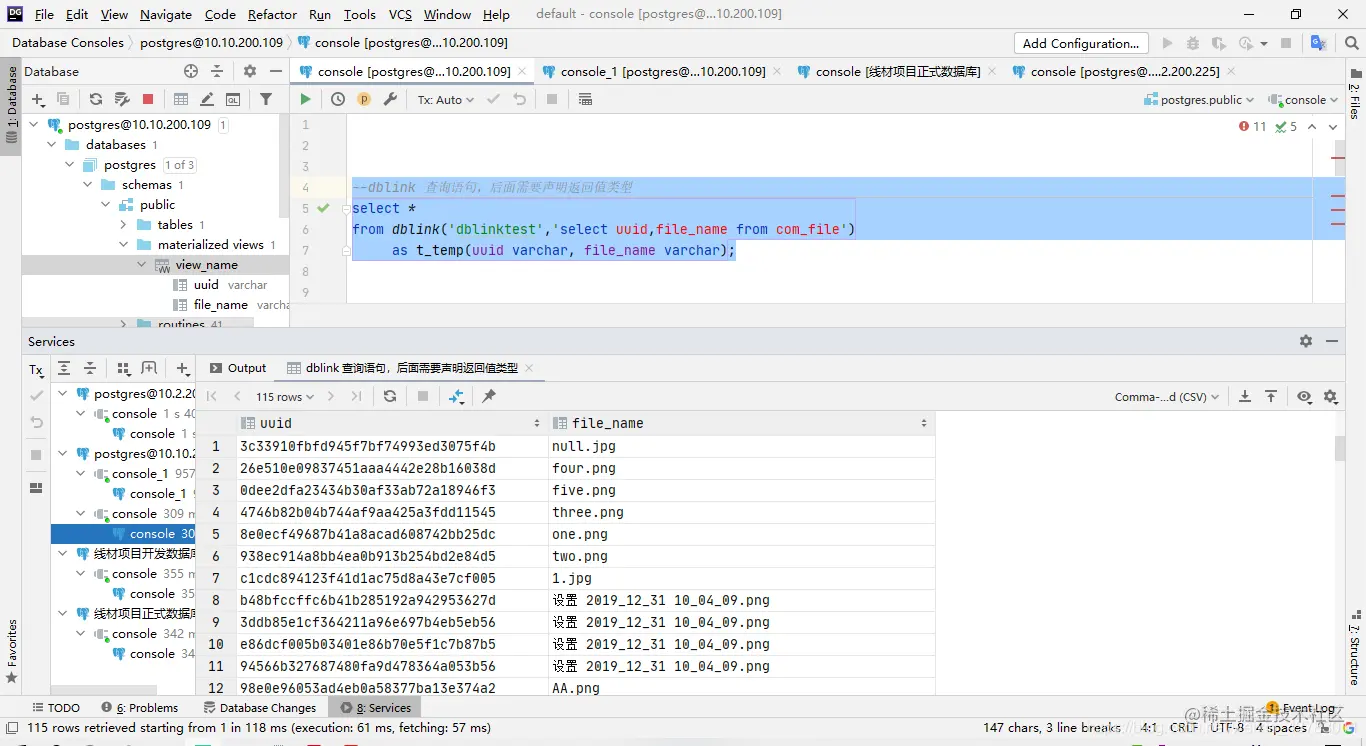Click the Database panel gear settings
Image resolution: width=1366 pixels, height=746 pixels.
tap(250, 71)
